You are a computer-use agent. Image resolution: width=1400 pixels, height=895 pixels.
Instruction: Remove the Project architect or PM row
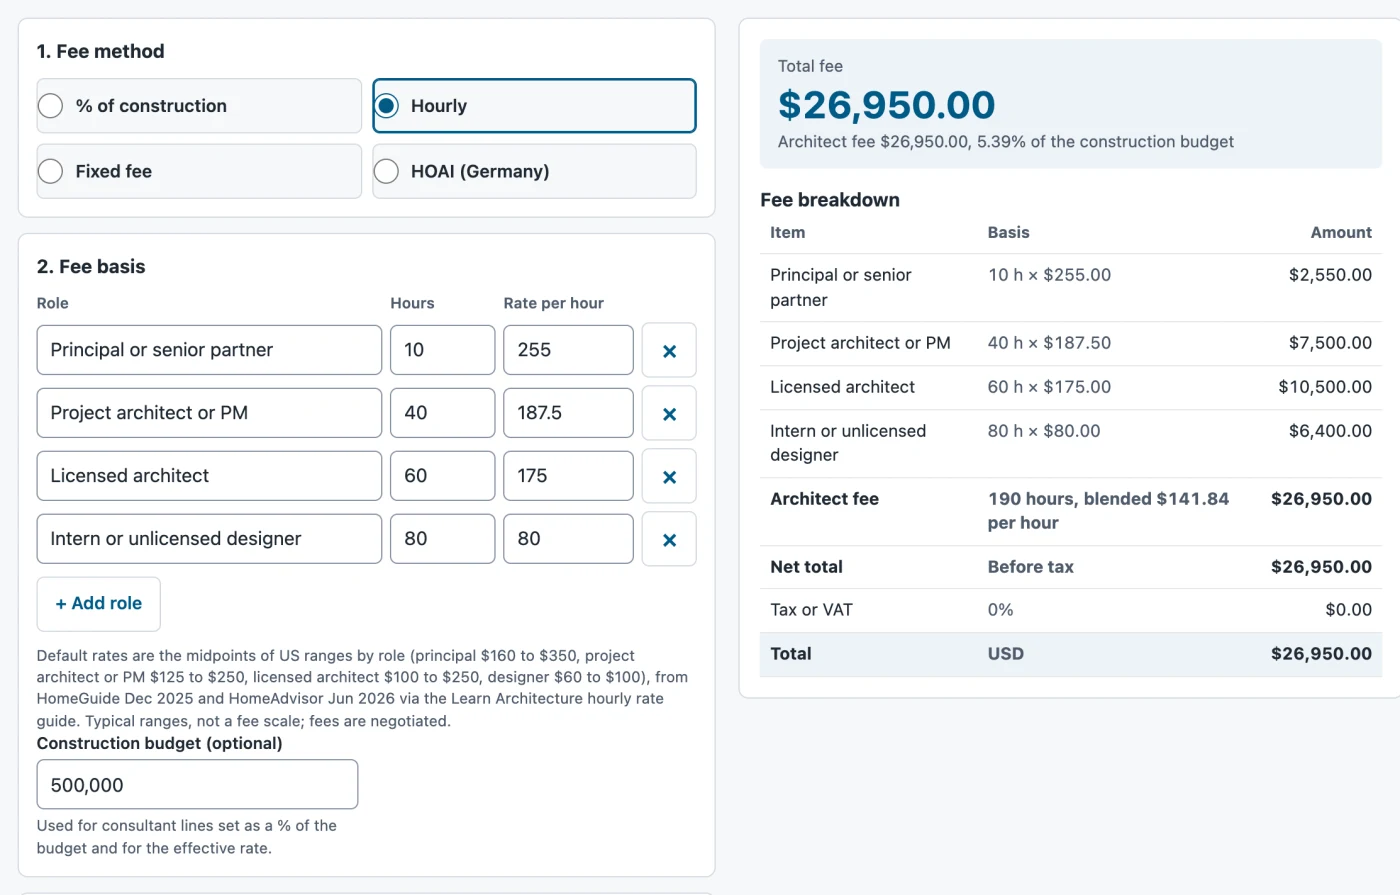point(669,413)
